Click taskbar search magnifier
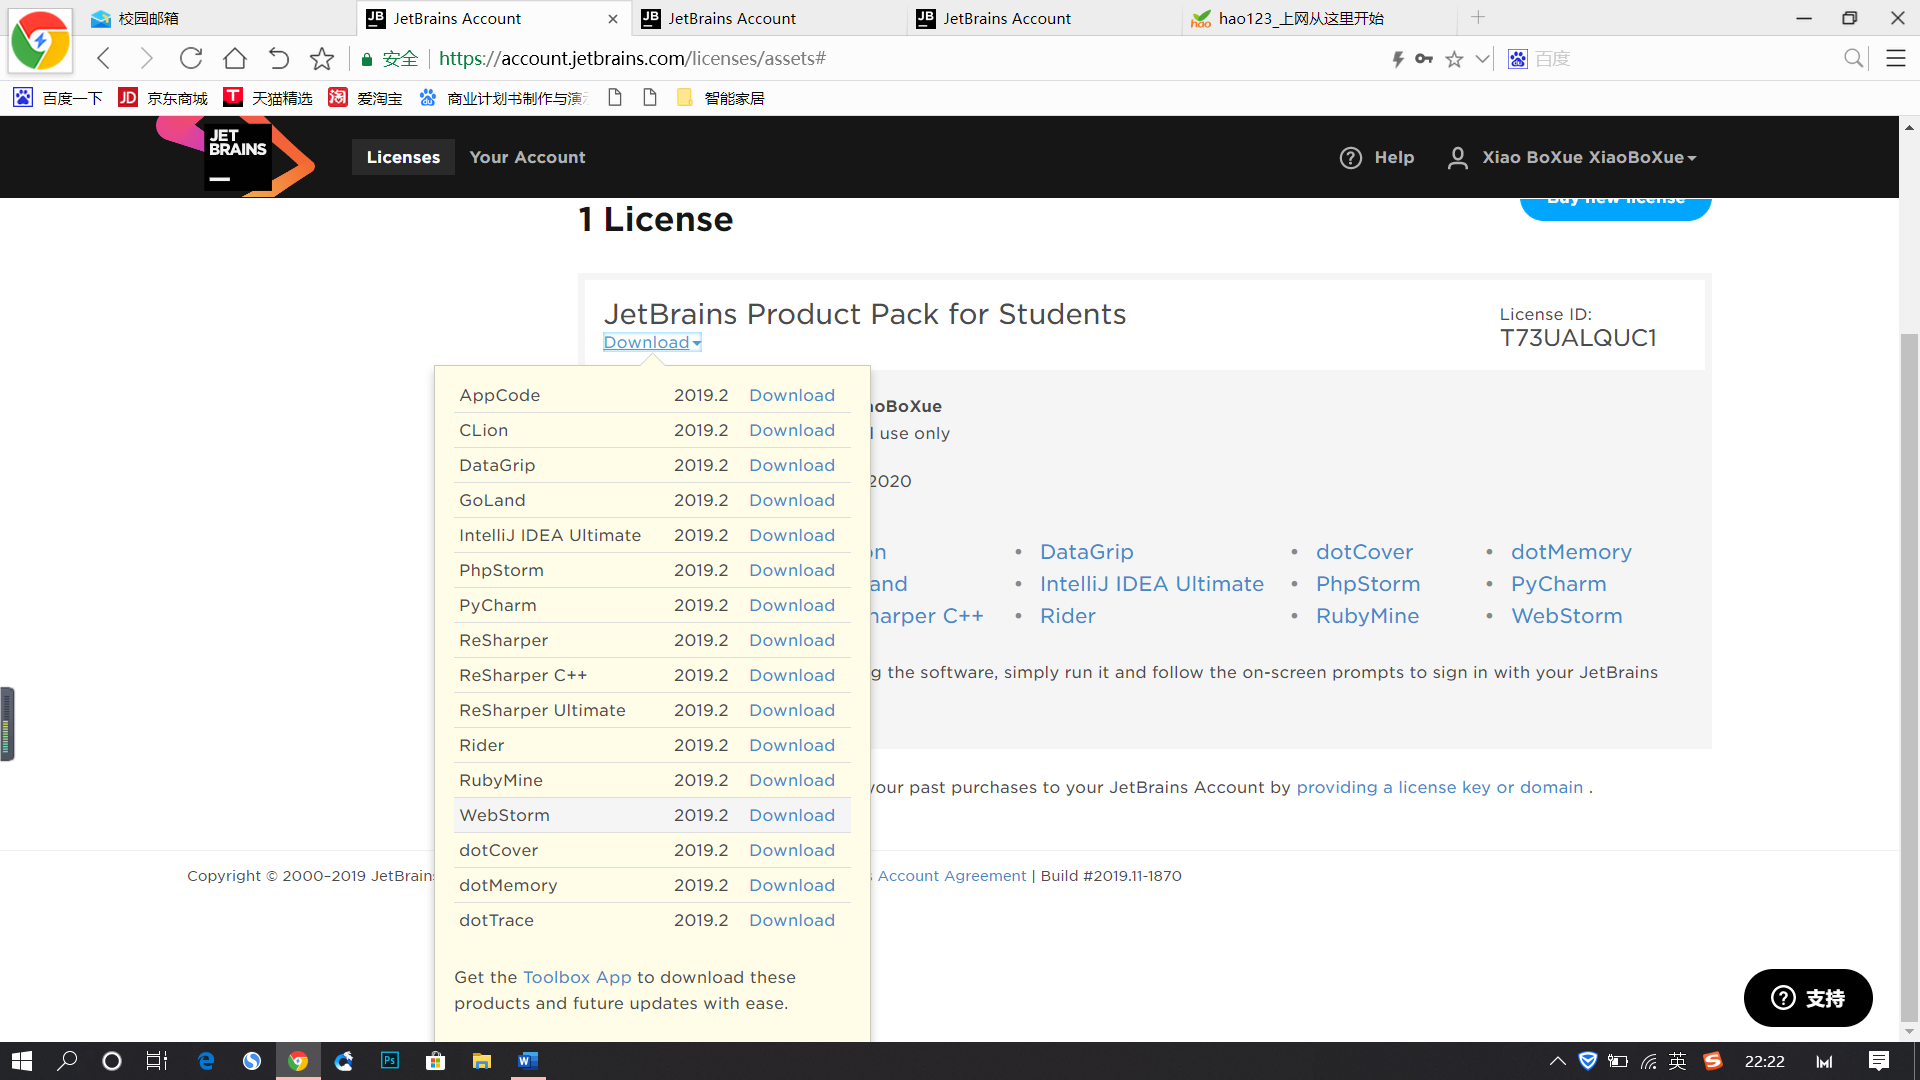Screen dimensions: 1920x1080 (67, 1061)
